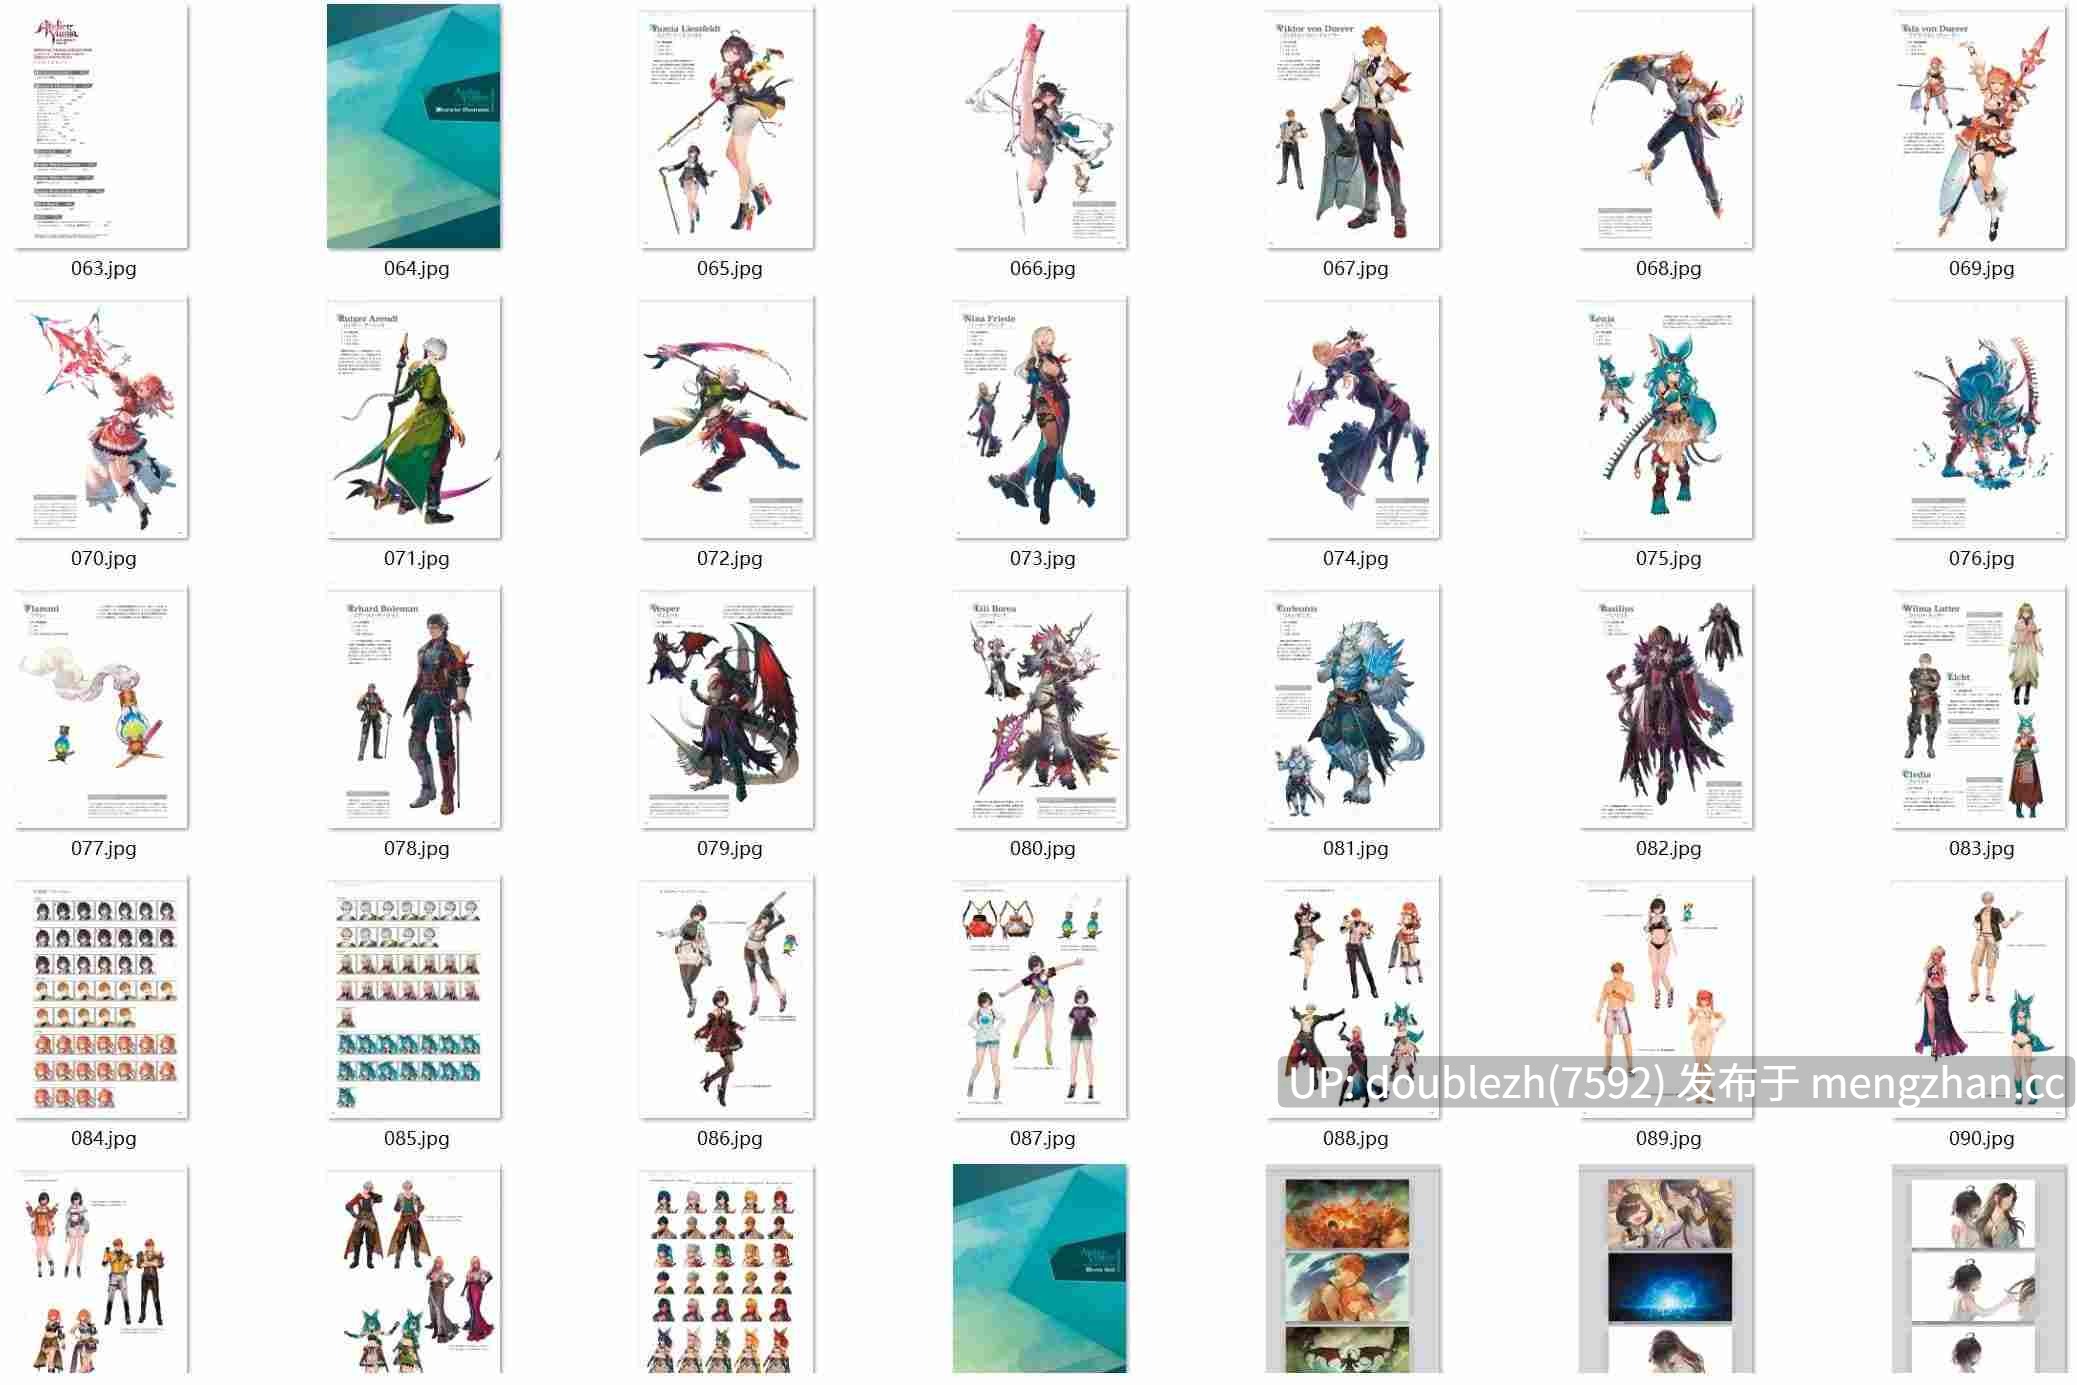Click the file name text 074.jpg
Screen dimensions: 2077x1385
click(1355, 558)
